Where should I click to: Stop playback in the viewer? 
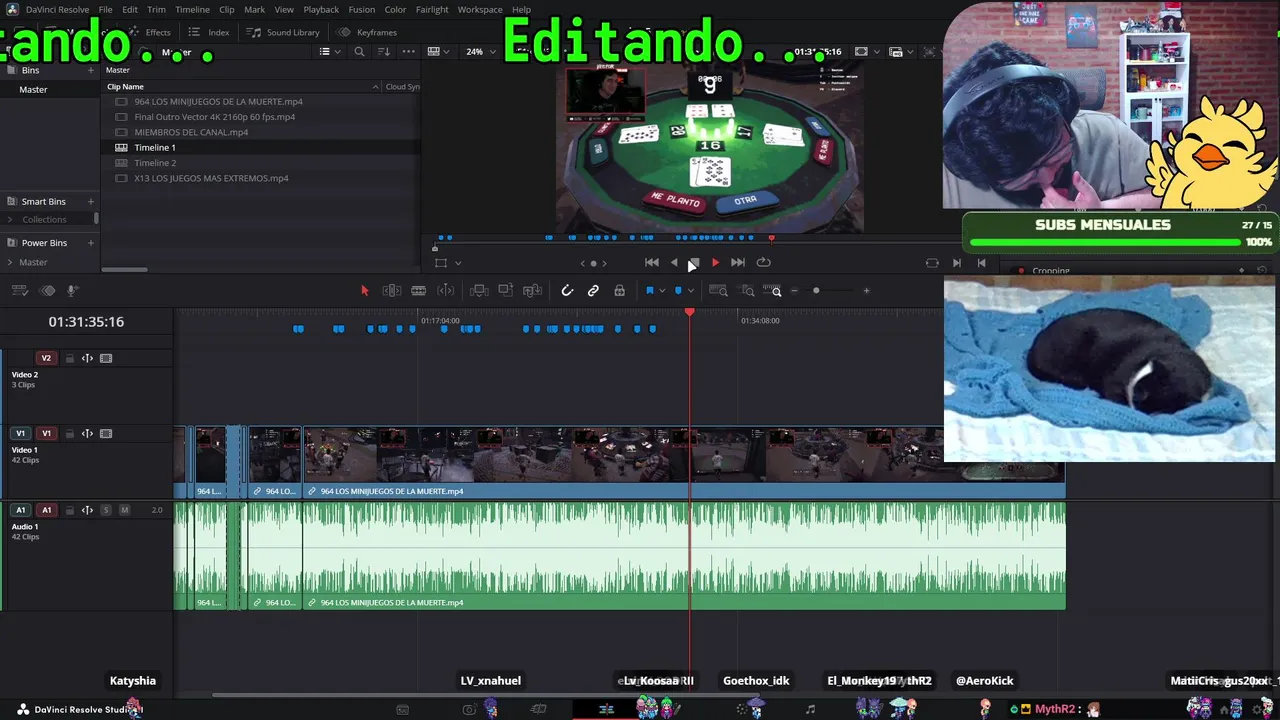point(694,262)
